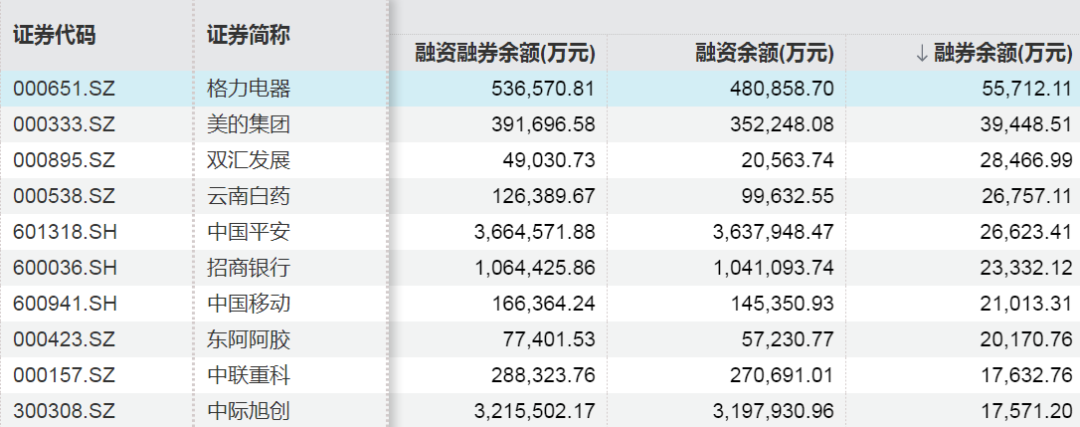Image resolution: width=1080 pixels, height=427 pixels.
Task: Click value 270,691.01 in 中联重科 row
Action: pos(782,375)
